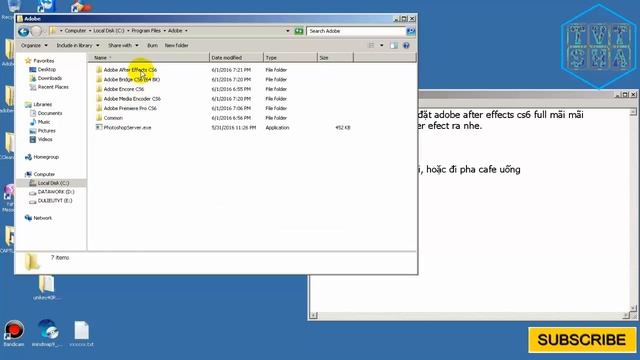The width and height of the screenshot is (640, 360).
Task: Click the 7 items status text
Action: (60, 258)
